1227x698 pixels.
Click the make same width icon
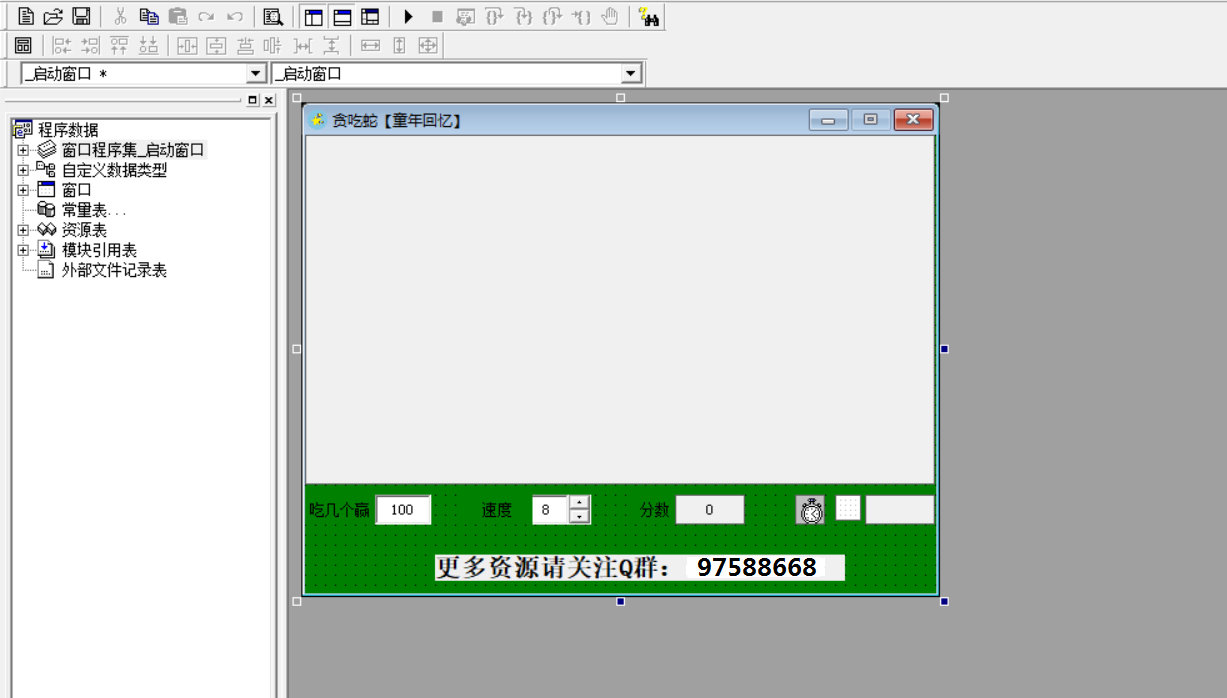371,45
